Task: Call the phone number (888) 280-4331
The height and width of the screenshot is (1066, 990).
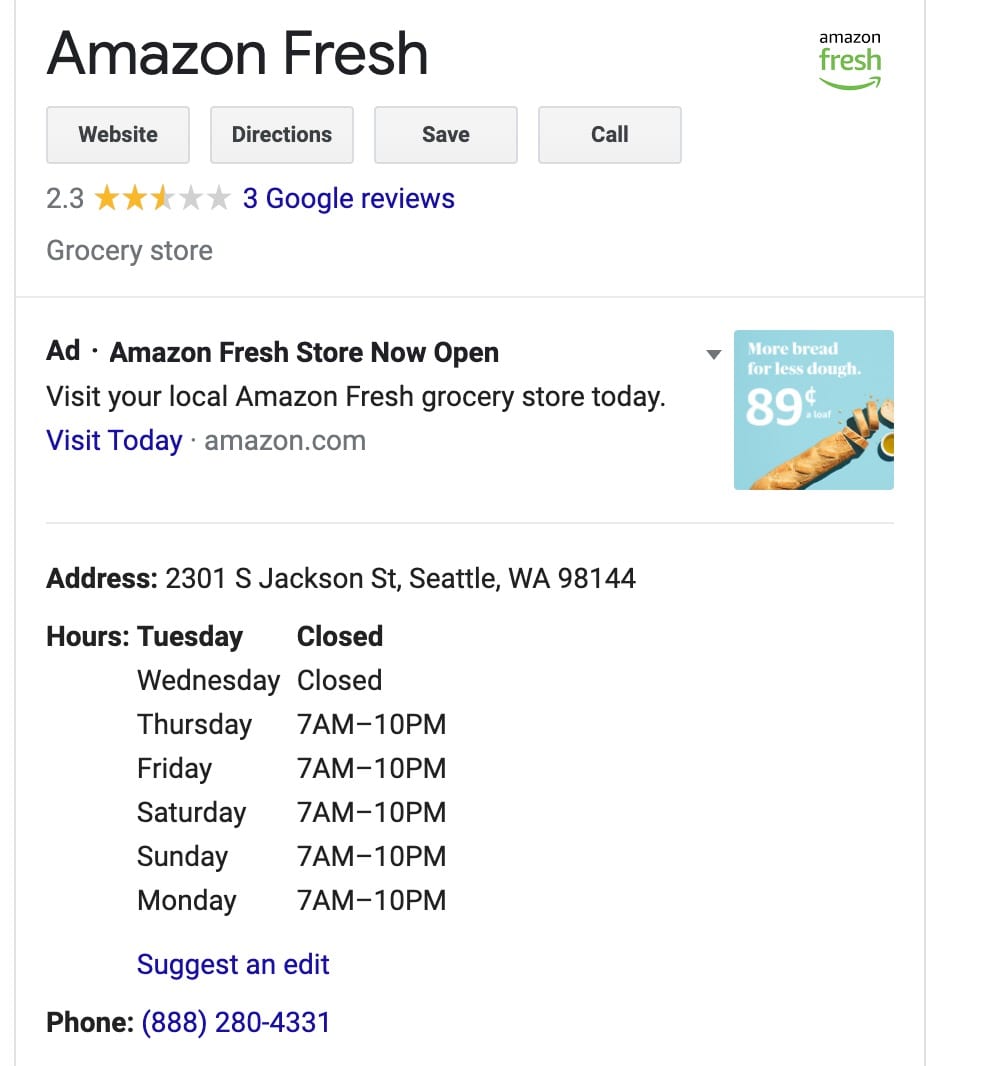Action: pos(235,1022)
